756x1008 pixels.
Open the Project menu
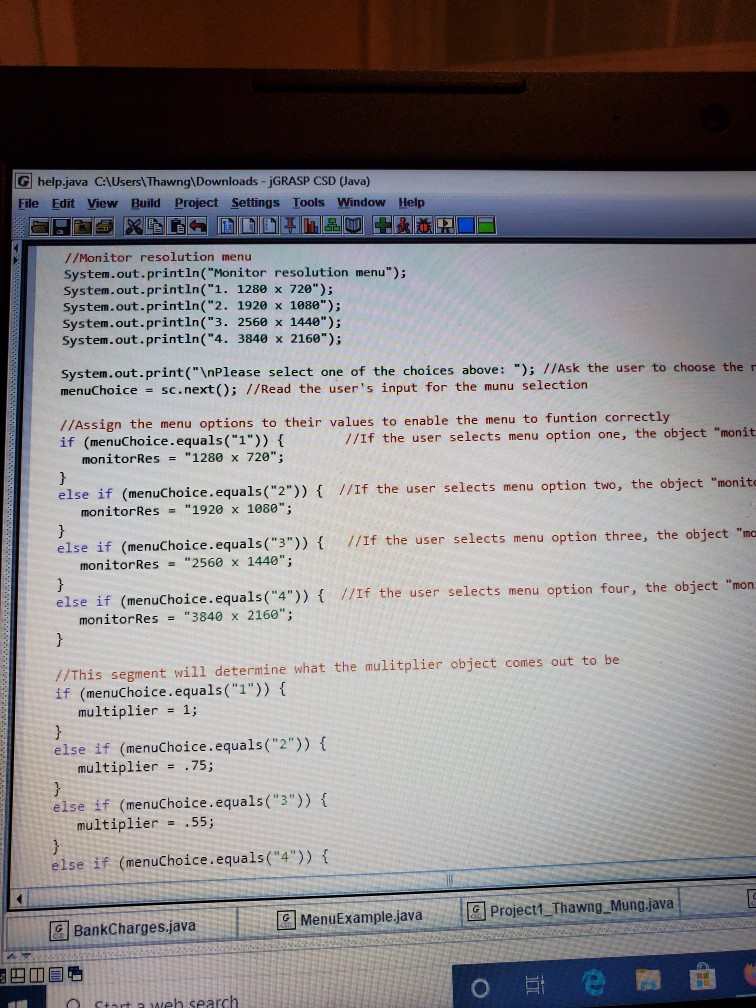tap(196, 203)
